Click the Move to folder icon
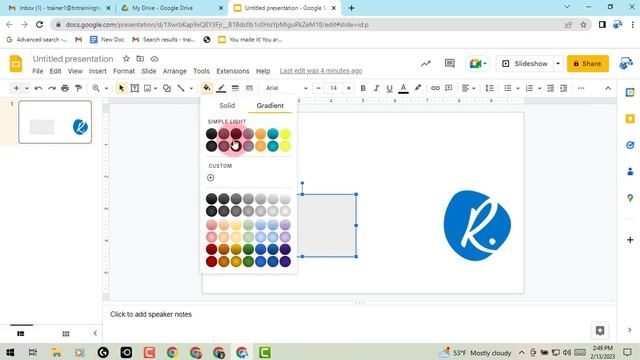Screen dimensions: 640x360 (x=140, y=58)
